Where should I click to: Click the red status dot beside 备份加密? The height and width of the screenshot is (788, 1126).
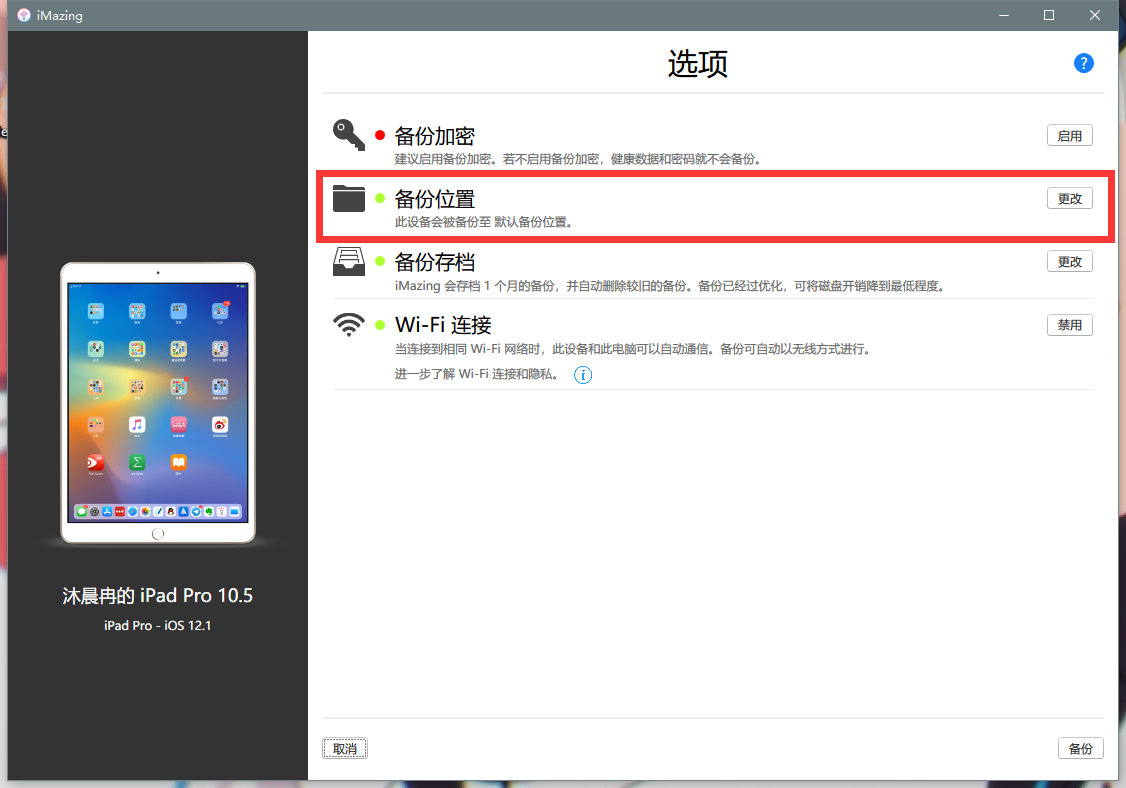(380, 135)
